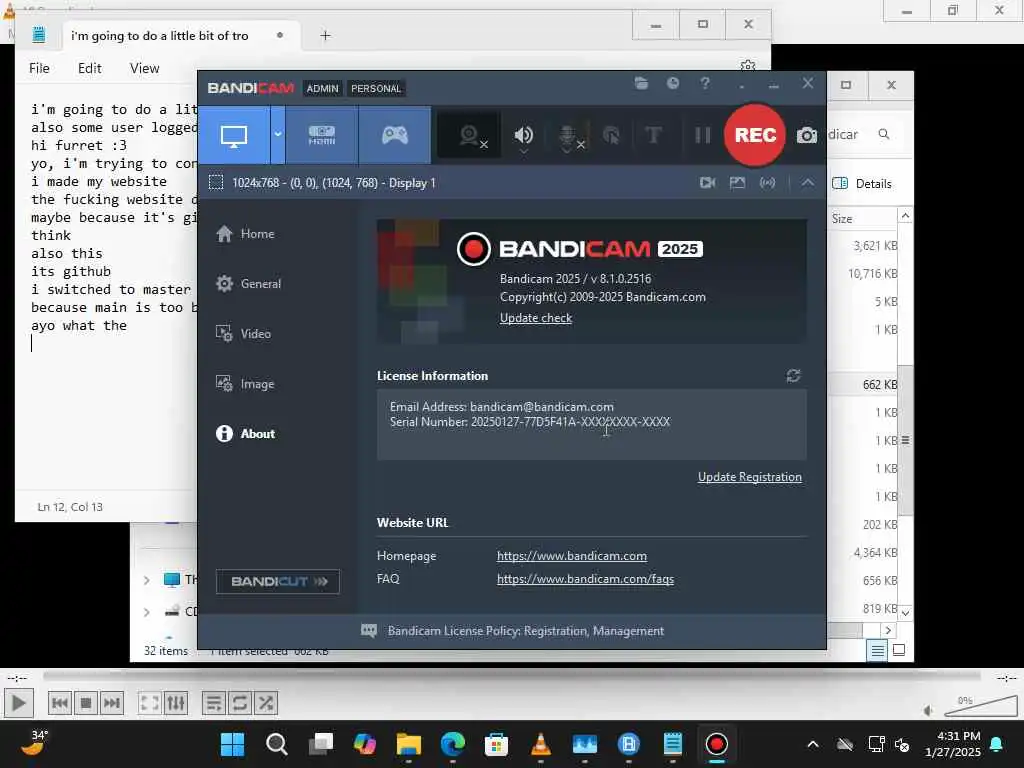This screenshot has height=768, width=1024.
Task: Take a screenshot with camera icon
Action: tap(807, 135)
